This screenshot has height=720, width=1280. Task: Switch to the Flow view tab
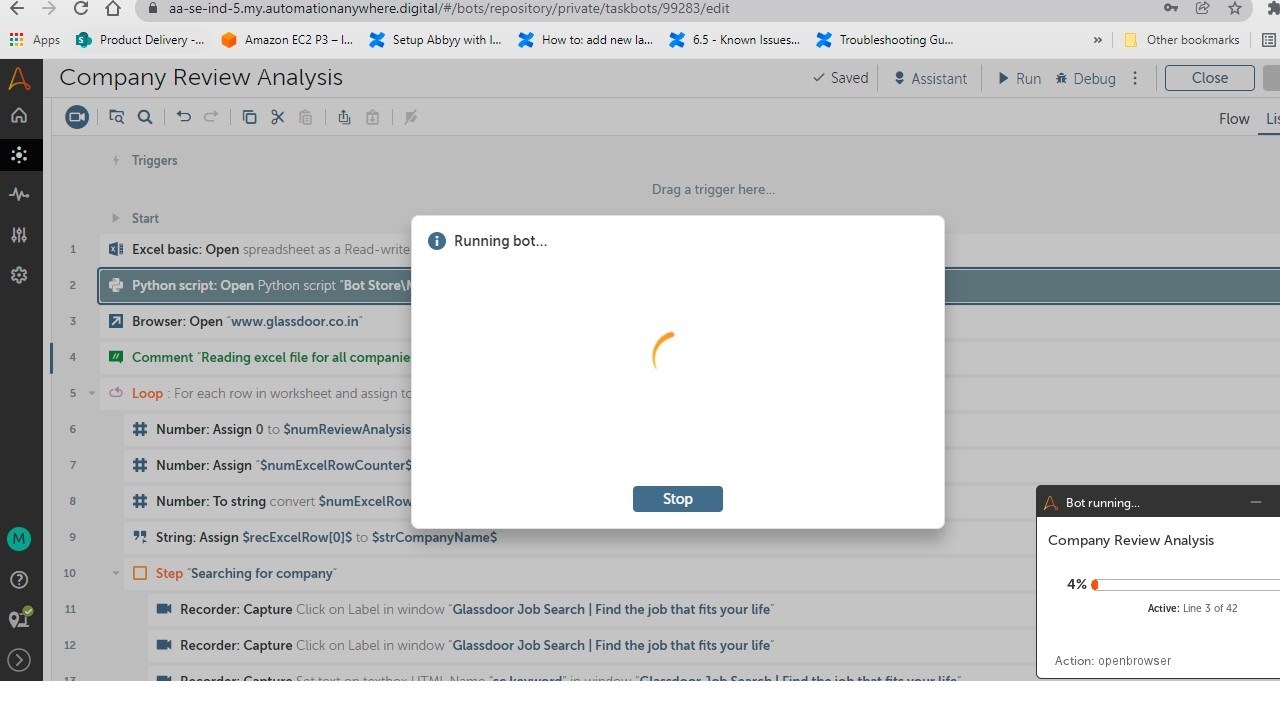click(x=1234, y=118)
